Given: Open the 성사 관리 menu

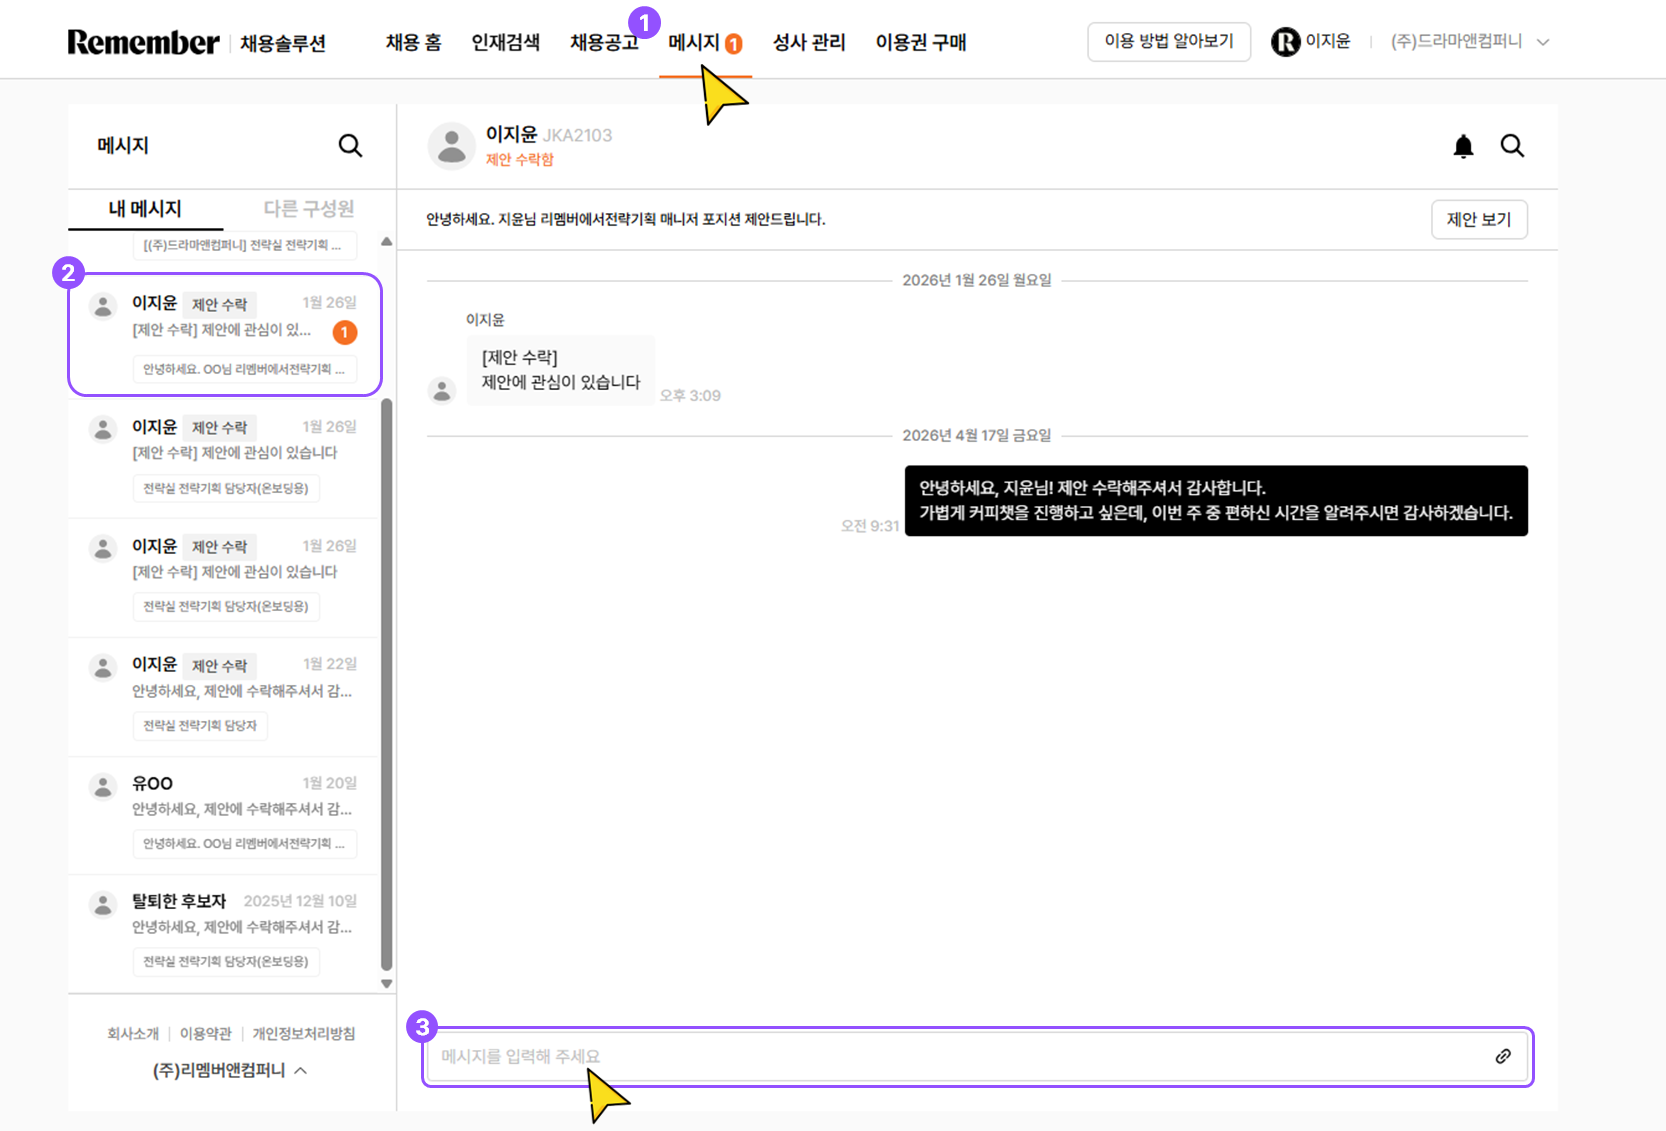Looking at the screenshot, I should tap(809, 42).
